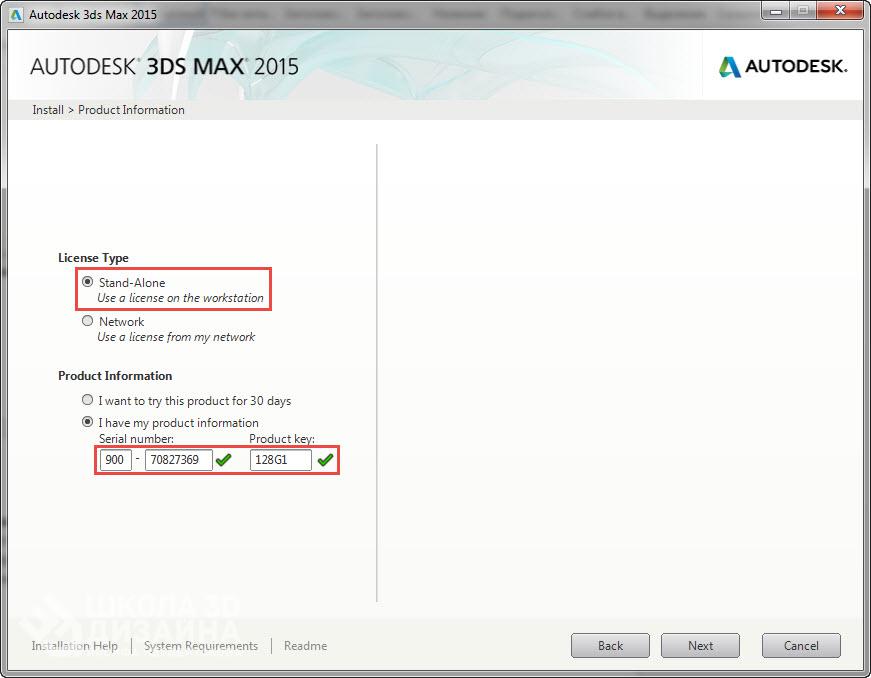Open the System Requirements link
Image resolution: width=871 pixels, height=678 pixels.
click(201, 646)
